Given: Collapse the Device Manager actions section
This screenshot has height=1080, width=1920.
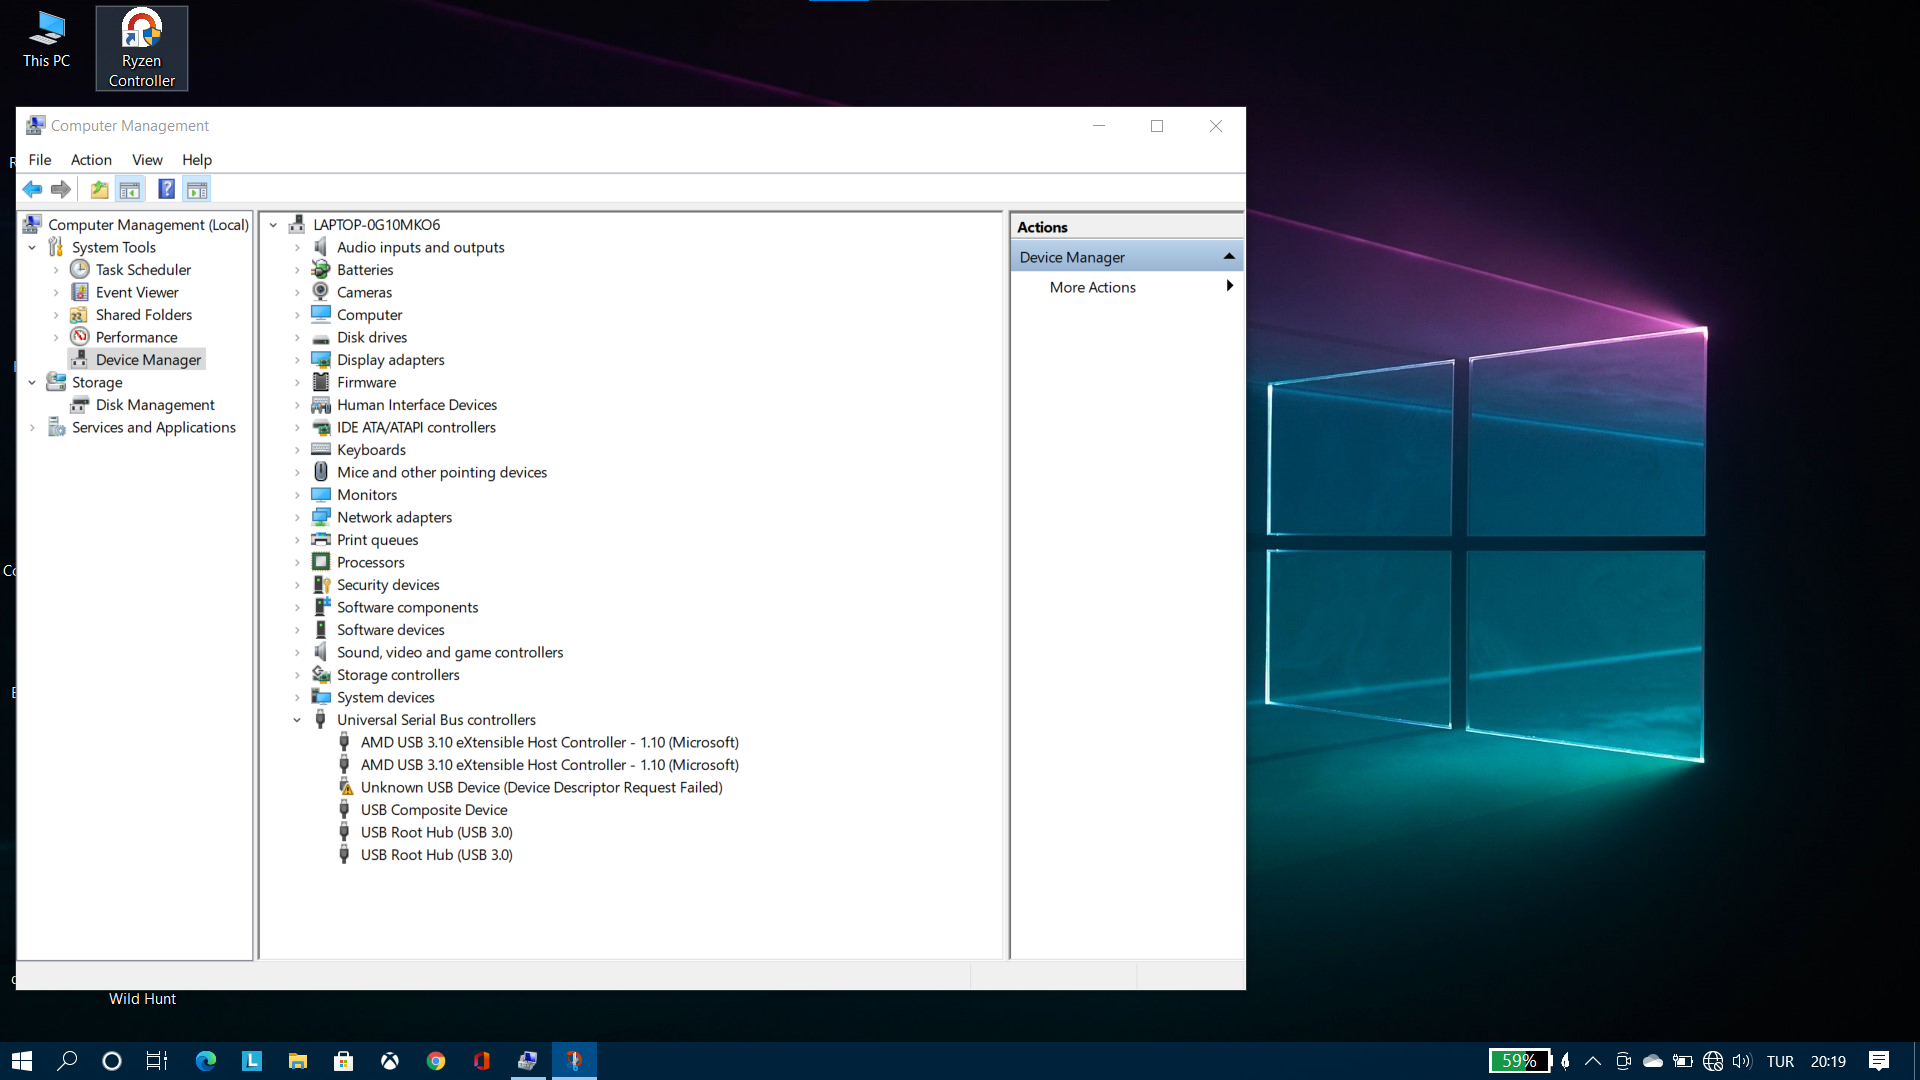Looking at the screenshot, I should click(x=1229, y=257).
